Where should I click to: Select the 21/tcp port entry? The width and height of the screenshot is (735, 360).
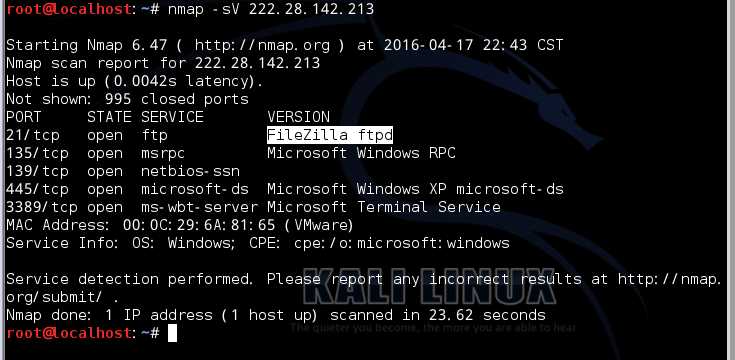[x=33, y=135]
